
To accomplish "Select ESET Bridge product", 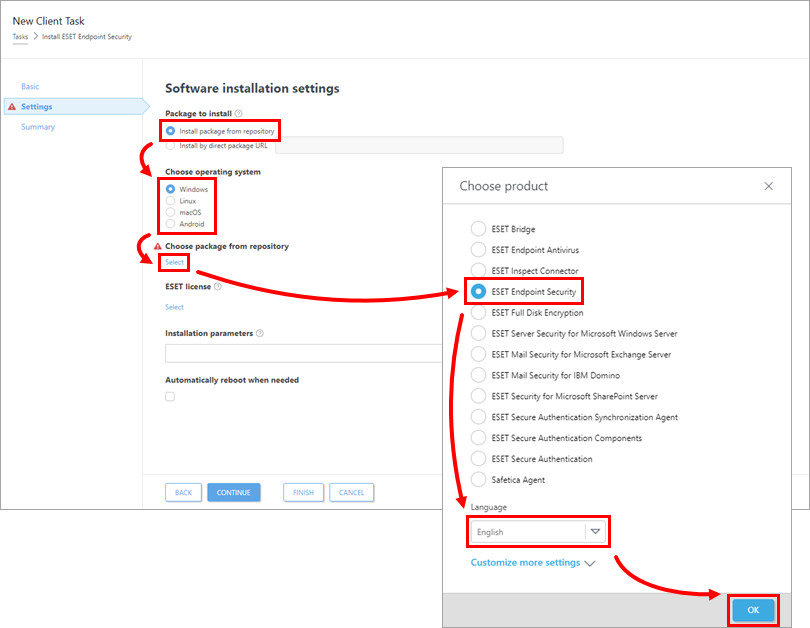I will coord(478,228).
